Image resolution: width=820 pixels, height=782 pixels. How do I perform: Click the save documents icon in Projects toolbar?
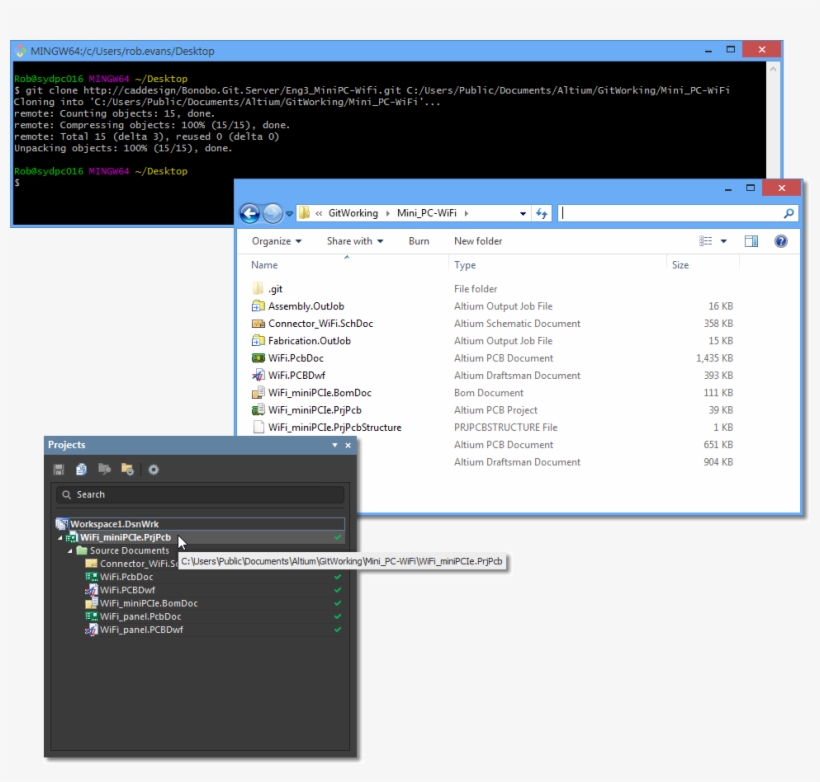pos(59,470)
